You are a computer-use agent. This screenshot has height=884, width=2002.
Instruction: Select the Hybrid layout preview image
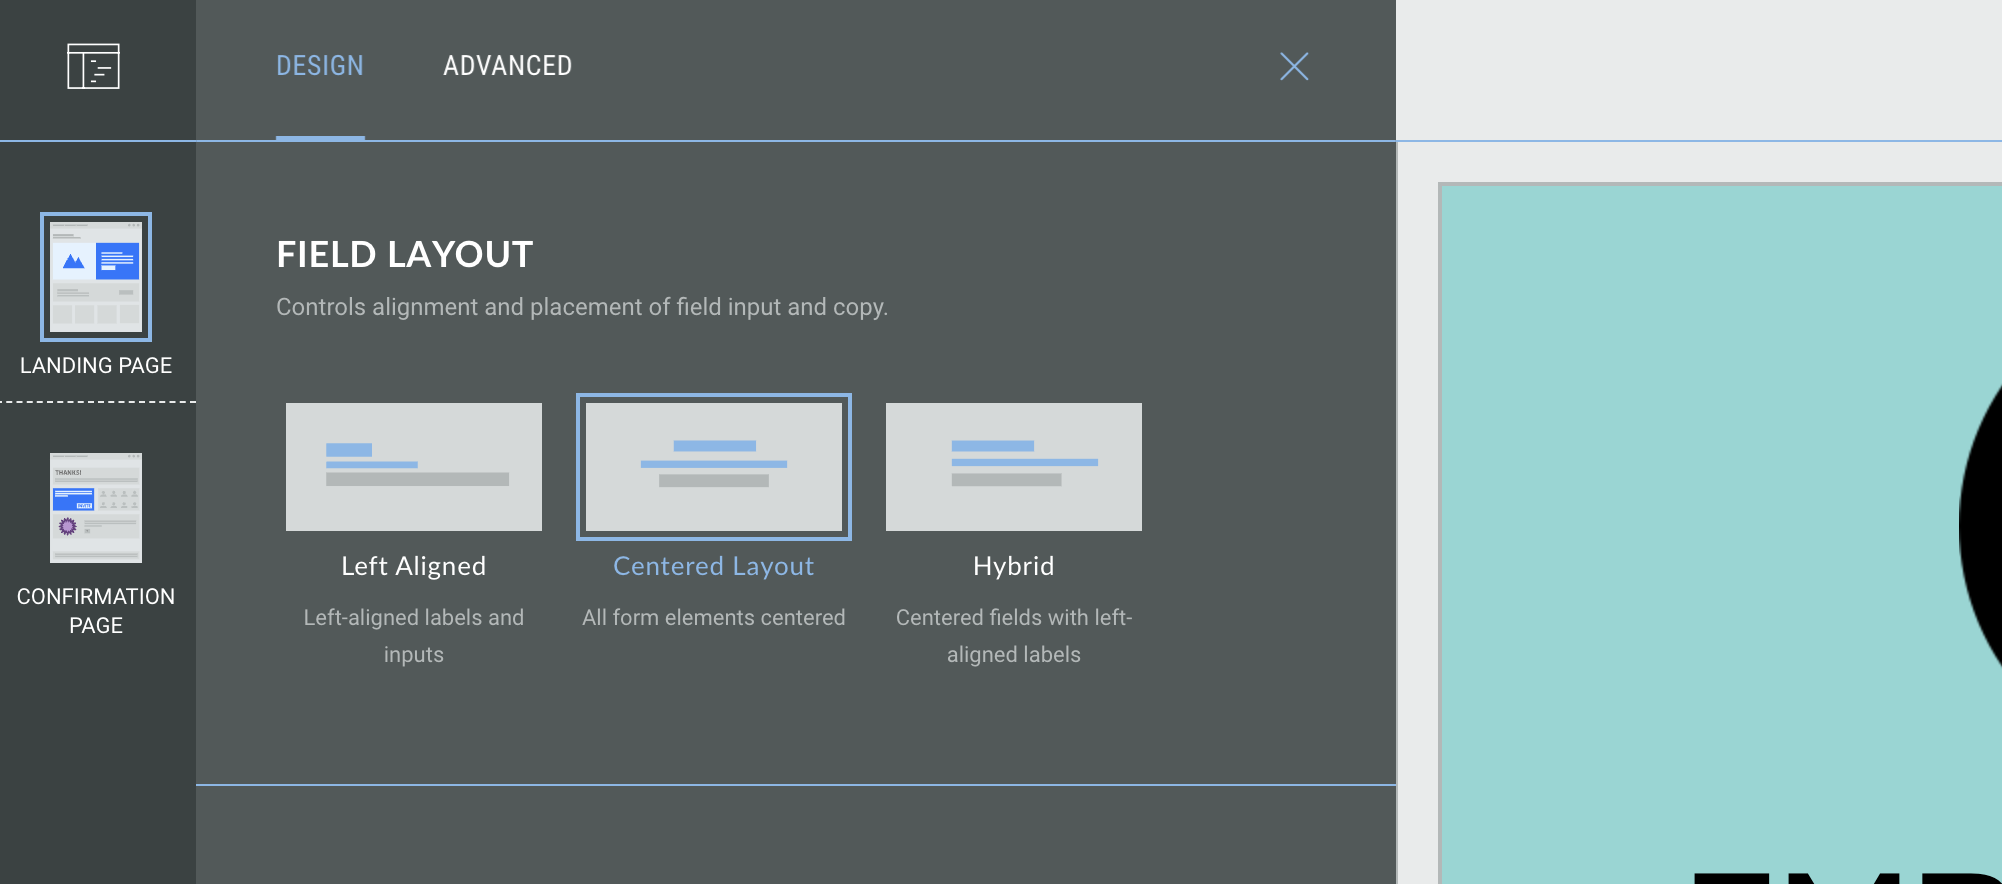(1014, 467)
